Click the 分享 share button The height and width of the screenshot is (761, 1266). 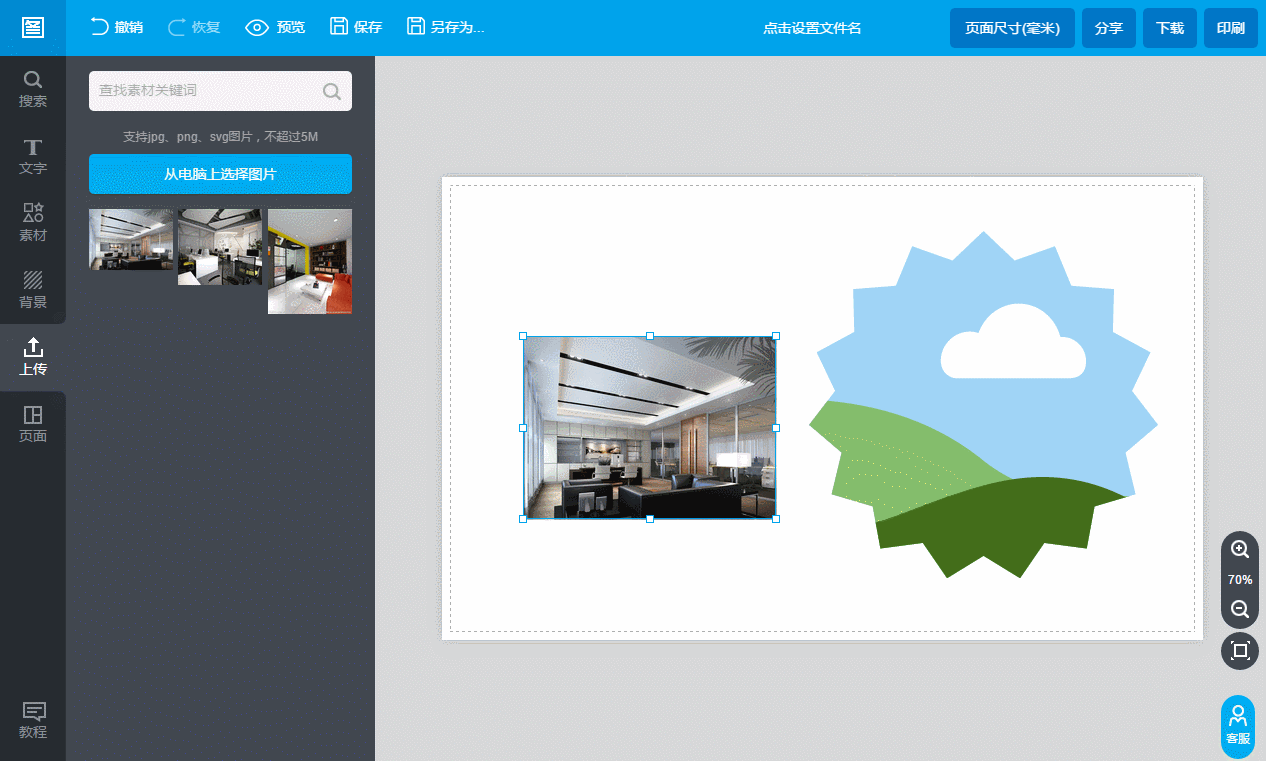(1109, 28)
